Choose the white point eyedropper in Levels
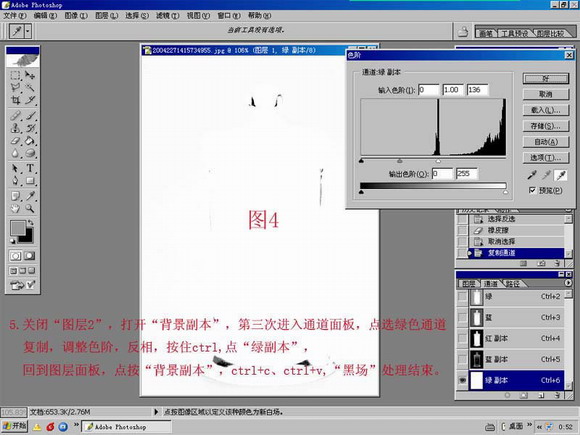 tap(561, 175)
